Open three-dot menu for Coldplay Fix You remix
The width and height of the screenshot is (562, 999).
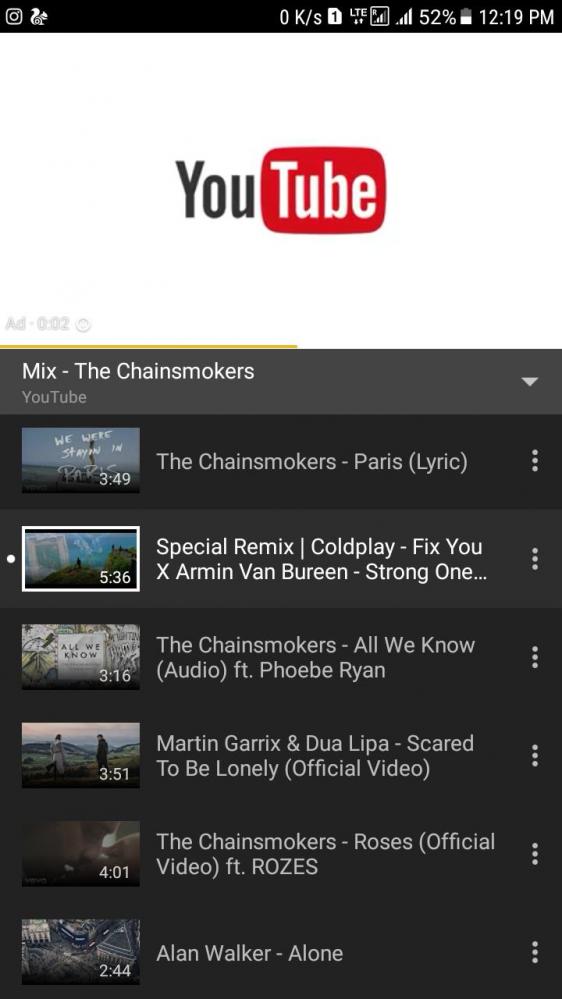[x=535, y=559]
